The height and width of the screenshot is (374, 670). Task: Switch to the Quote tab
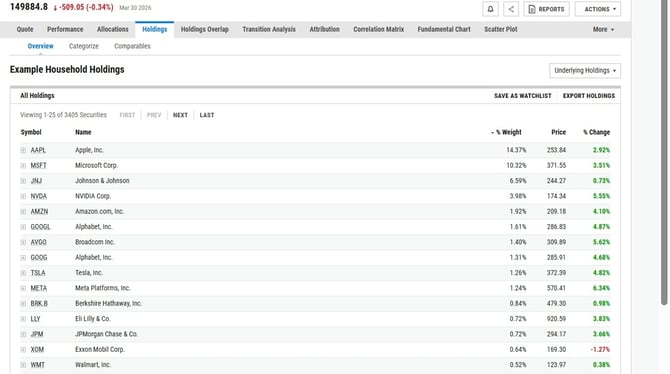pyautogui.click(x=25, y=29)
